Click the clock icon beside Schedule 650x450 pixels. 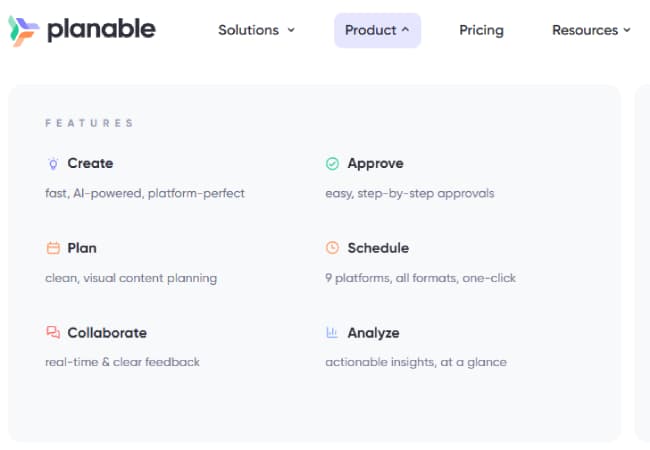point(332,248)
